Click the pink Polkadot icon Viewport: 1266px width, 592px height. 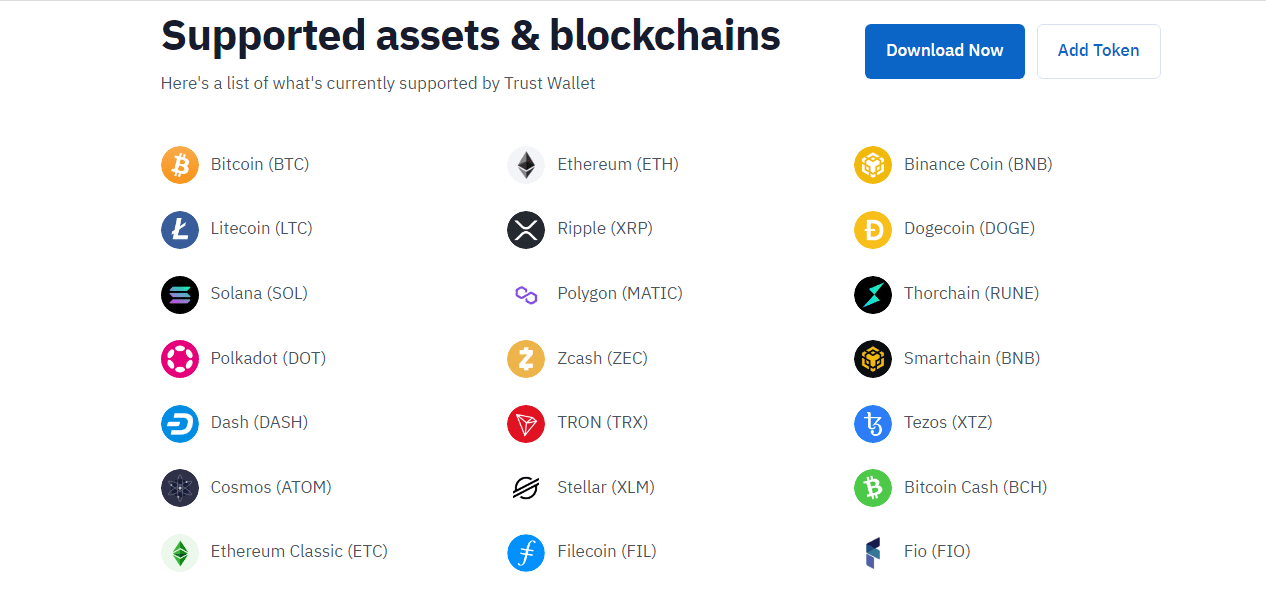pos(180,359)
